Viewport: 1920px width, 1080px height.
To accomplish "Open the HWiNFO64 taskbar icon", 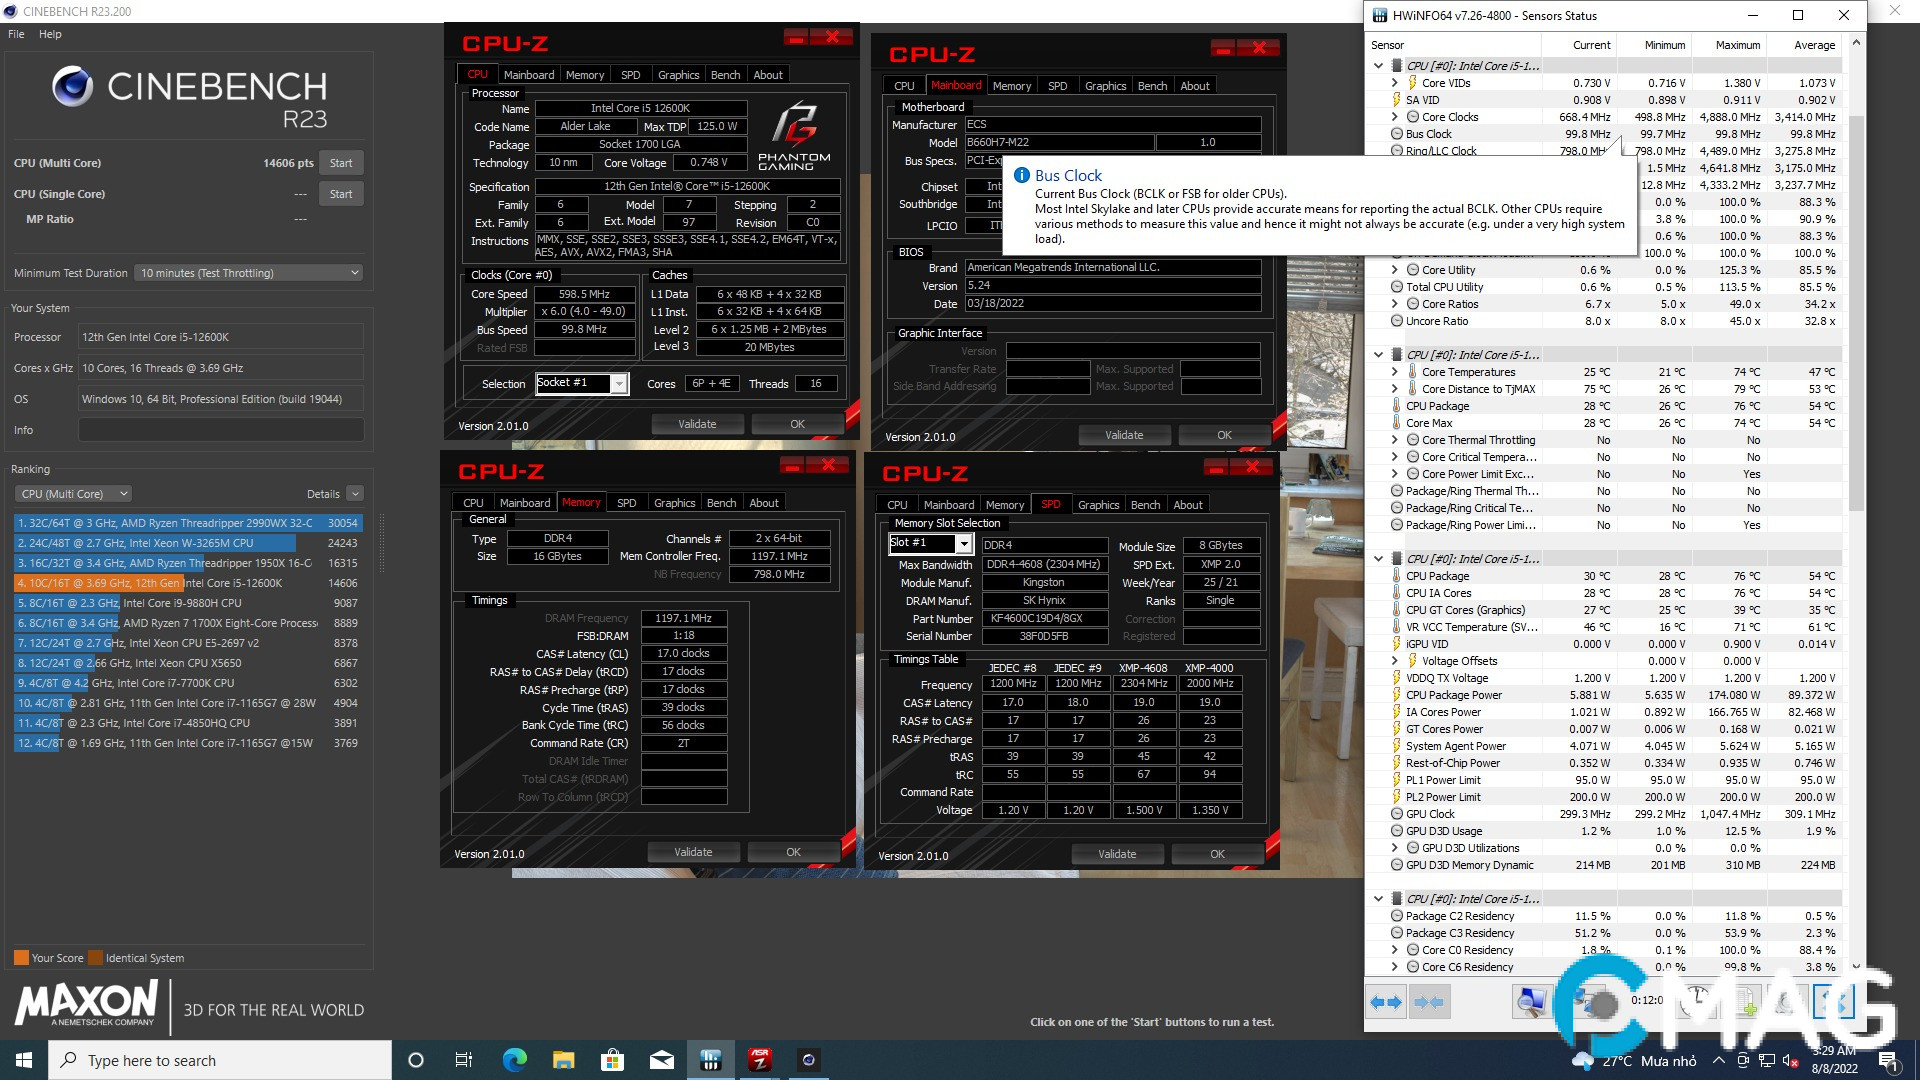I will coord(711,1060).
